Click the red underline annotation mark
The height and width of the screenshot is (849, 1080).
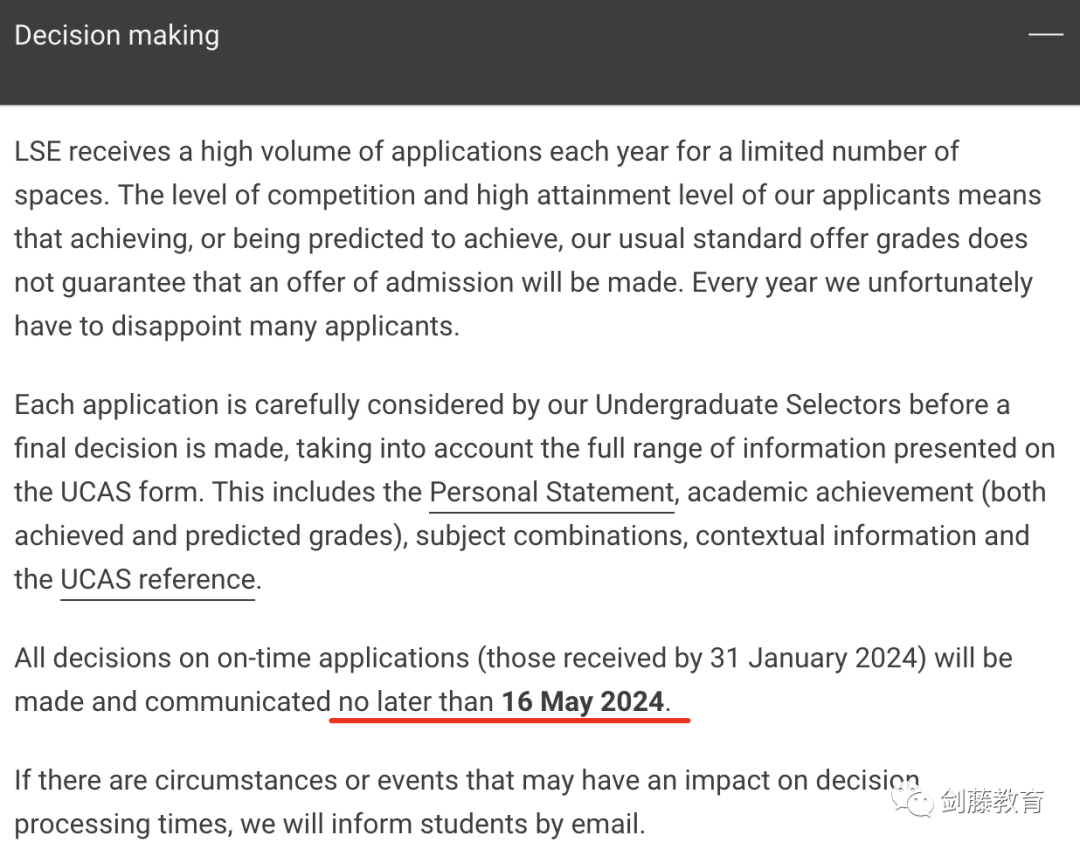point(510,720)
